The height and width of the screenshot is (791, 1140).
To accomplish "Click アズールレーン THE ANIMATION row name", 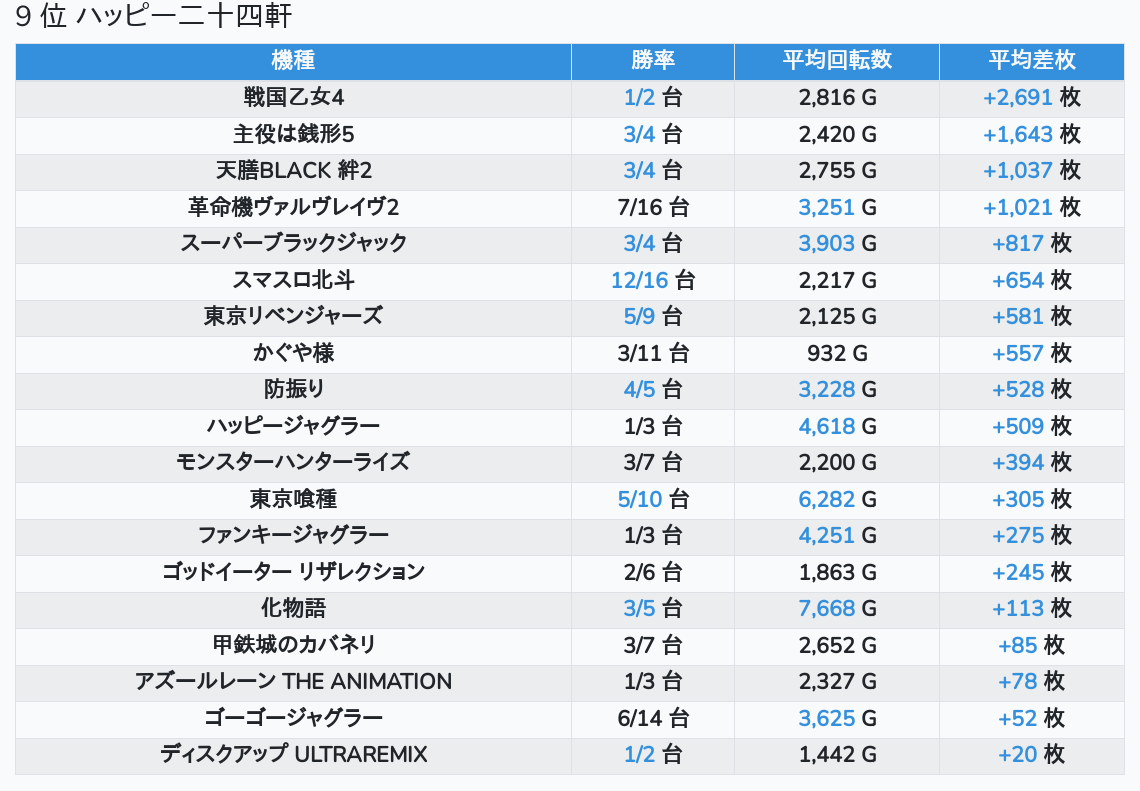I will pyautogui.click(x=293, y=681).
